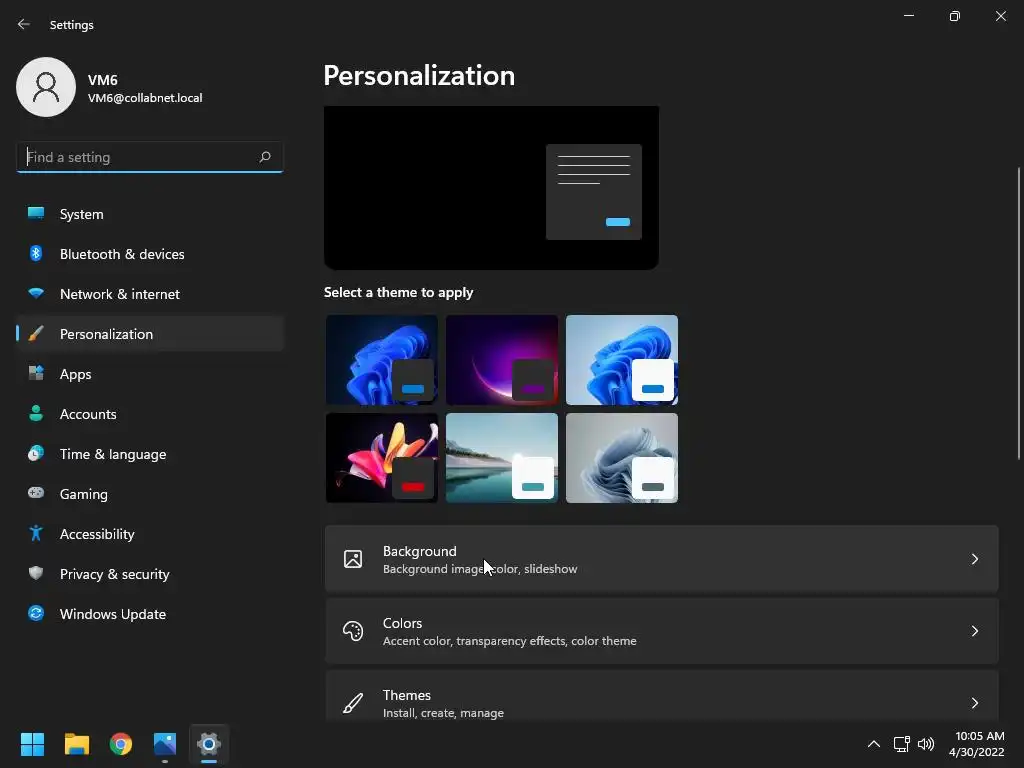Click the VM6 user avatar icon
This screenshot has height=768, width=1024.
46,87
